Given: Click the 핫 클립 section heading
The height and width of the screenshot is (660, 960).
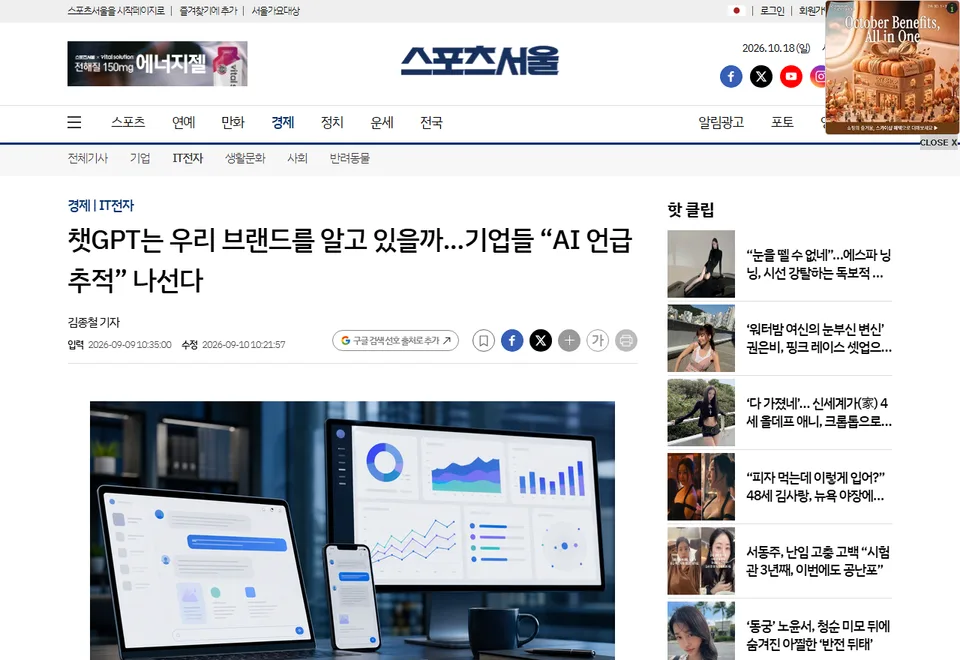Looking at the screenshot, I should click(691, 210).
